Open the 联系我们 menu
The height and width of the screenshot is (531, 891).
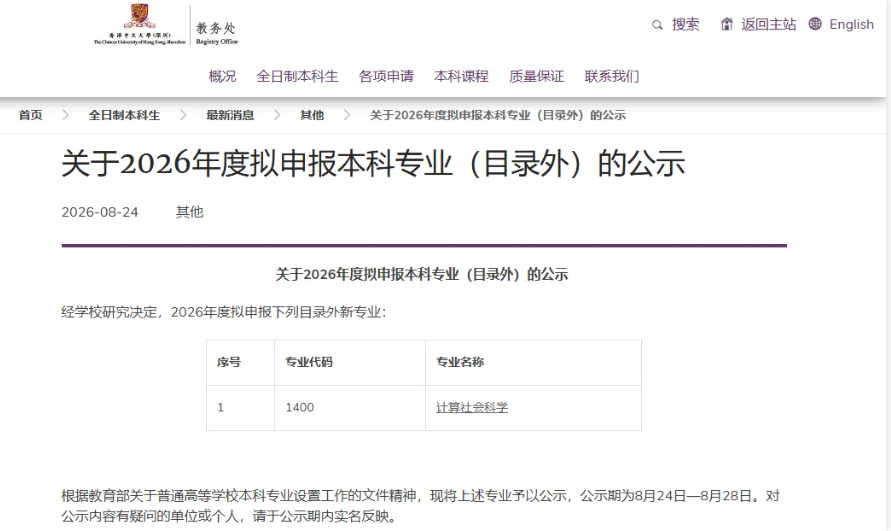(612, 76)
